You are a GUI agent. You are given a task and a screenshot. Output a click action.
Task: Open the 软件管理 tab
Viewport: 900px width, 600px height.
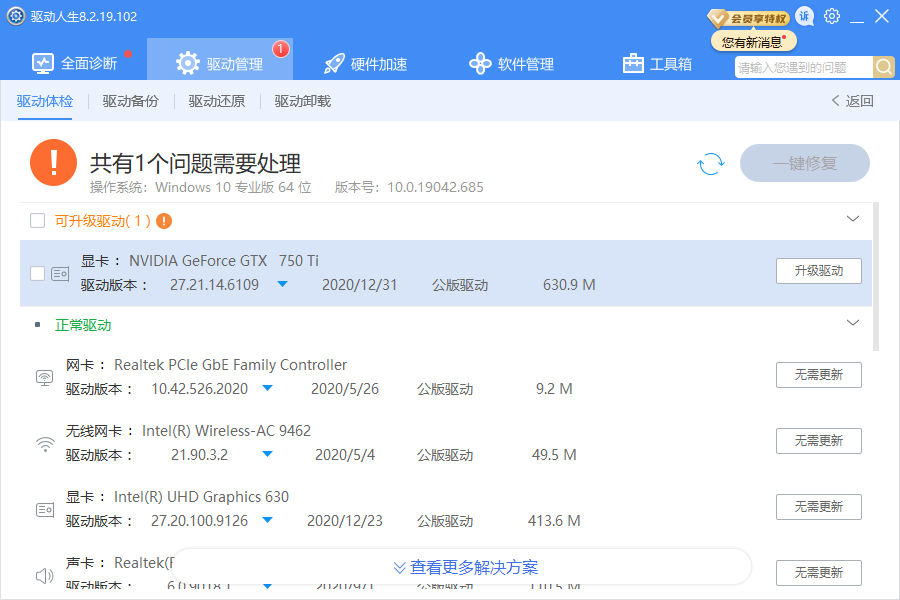pyautogui.click(x=511, y=63)
